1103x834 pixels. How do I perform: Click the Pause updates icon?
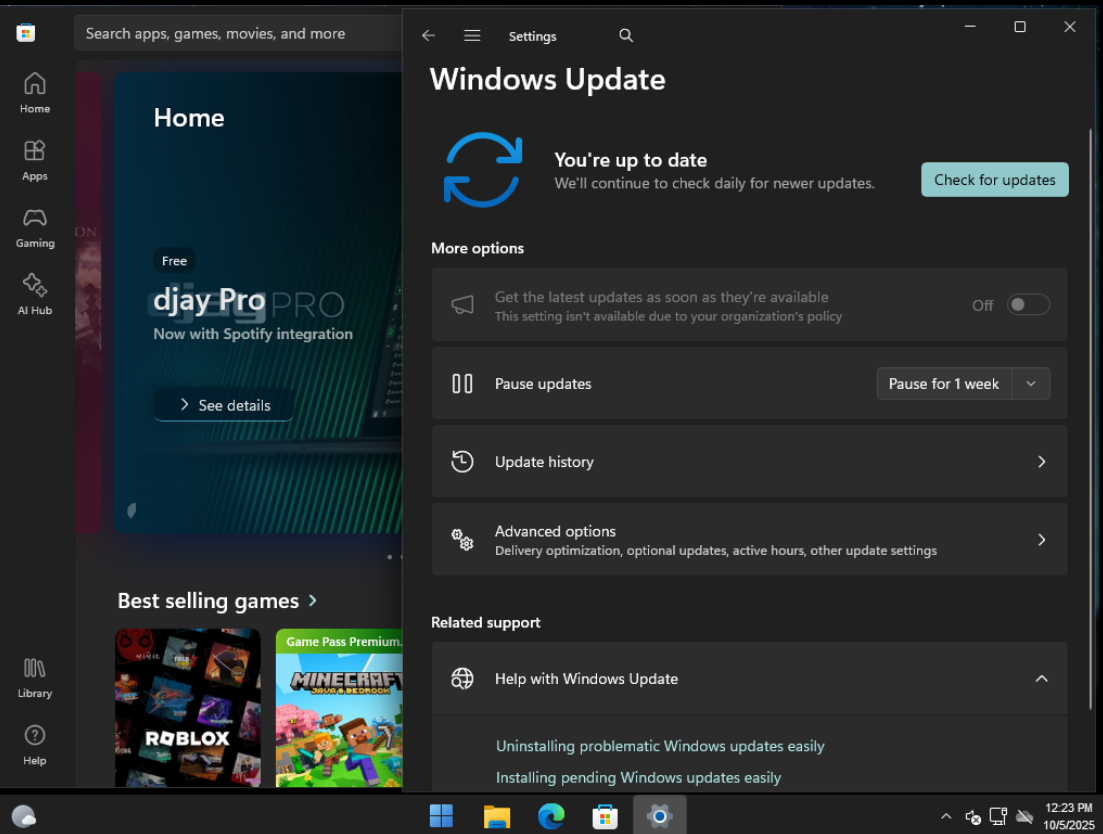[x=462, y=384]
